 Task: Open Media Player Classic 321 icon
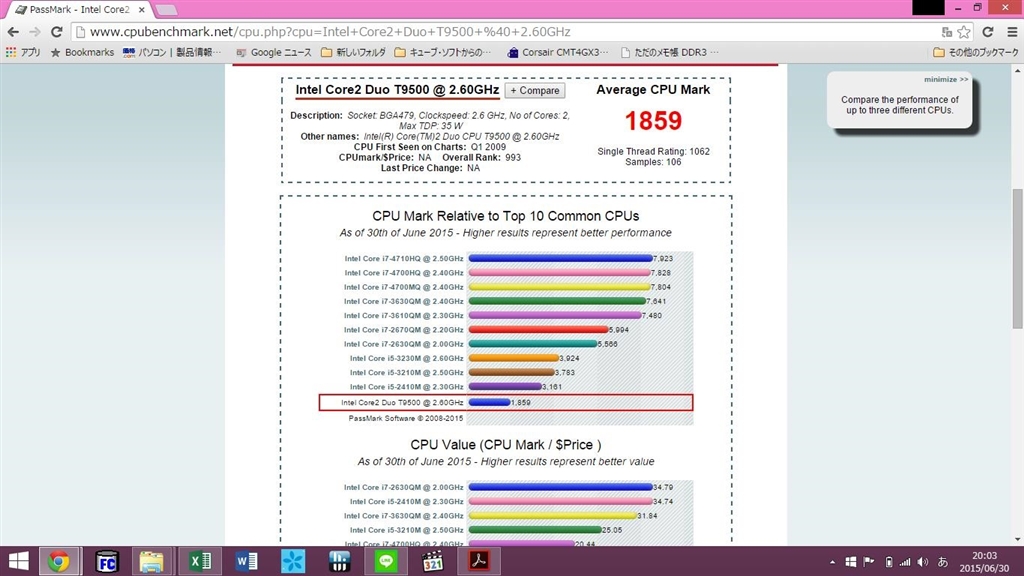coord(432,562)
